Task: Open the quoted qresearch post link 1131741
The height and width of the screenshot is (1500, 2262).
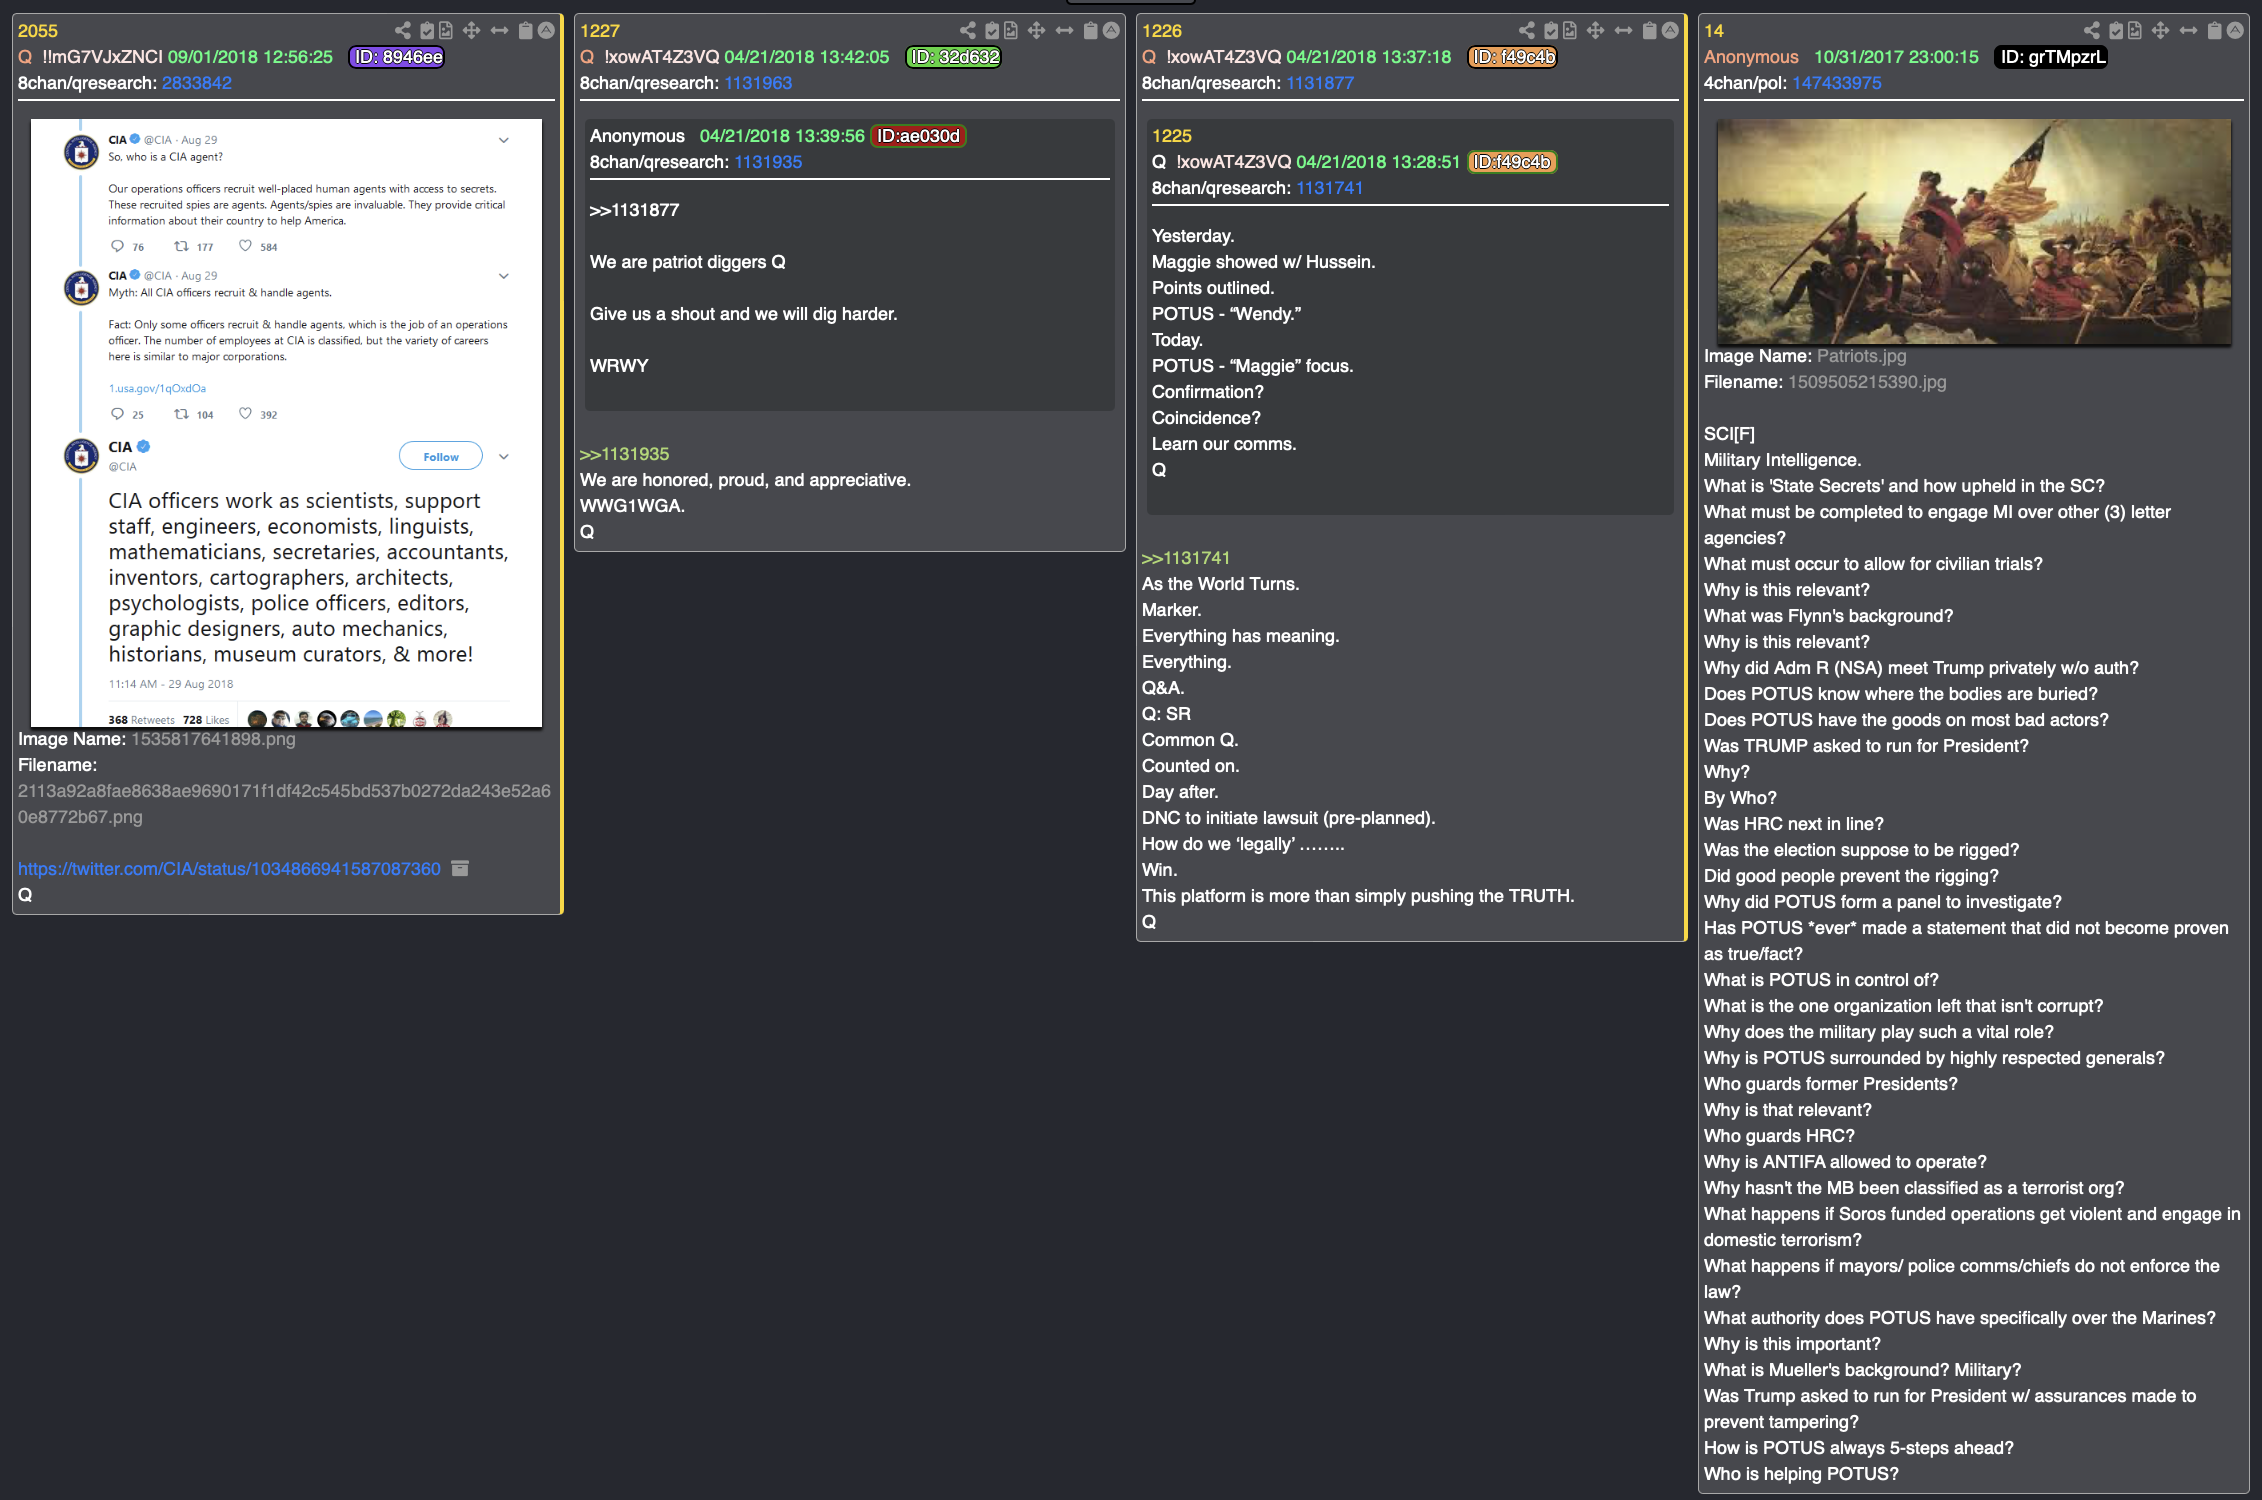Action: (1330, 188)
